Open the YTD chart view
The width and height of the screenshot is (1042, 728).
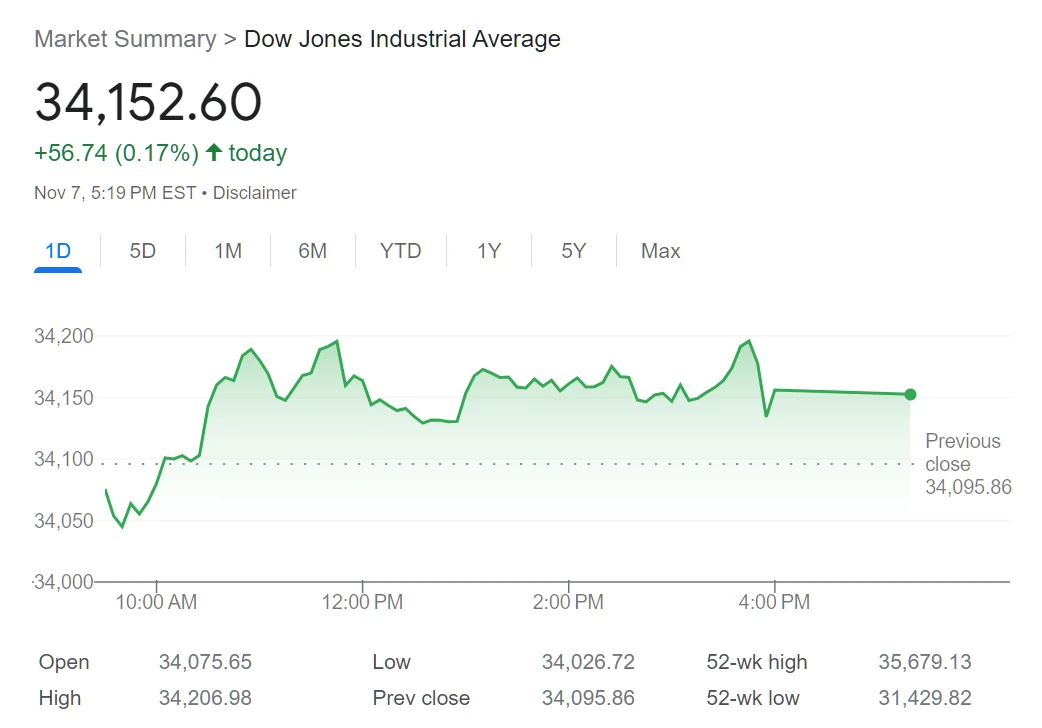point(400,251)
